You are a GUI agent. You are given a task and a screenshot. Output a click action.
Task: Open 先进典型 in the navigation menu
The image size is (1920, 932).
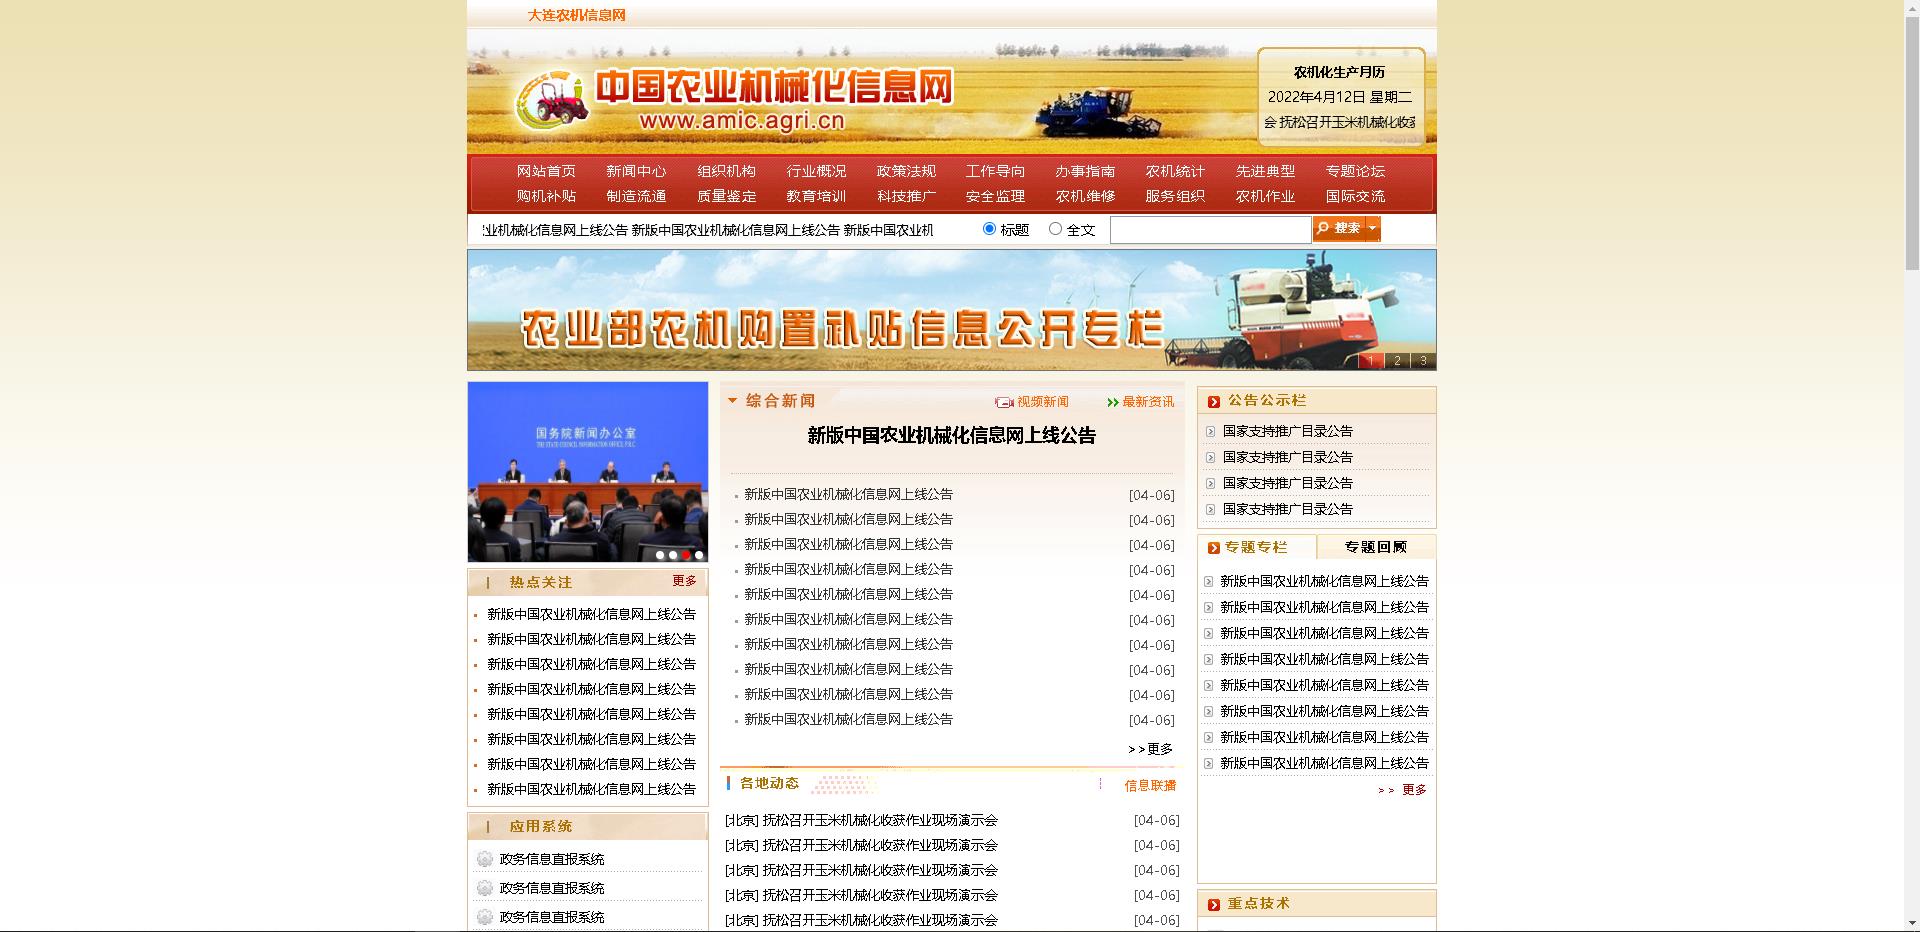point(1265,171)
